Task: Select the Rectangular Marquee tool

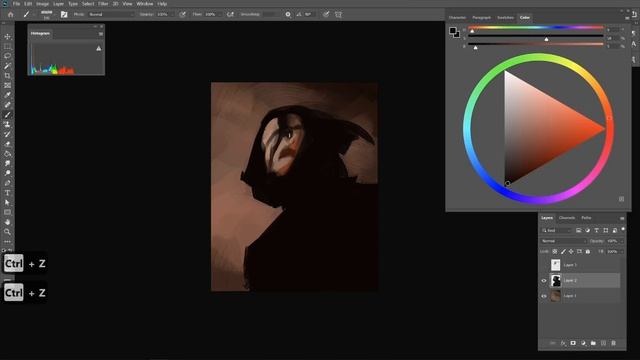Action: click(x=7, y=47)
